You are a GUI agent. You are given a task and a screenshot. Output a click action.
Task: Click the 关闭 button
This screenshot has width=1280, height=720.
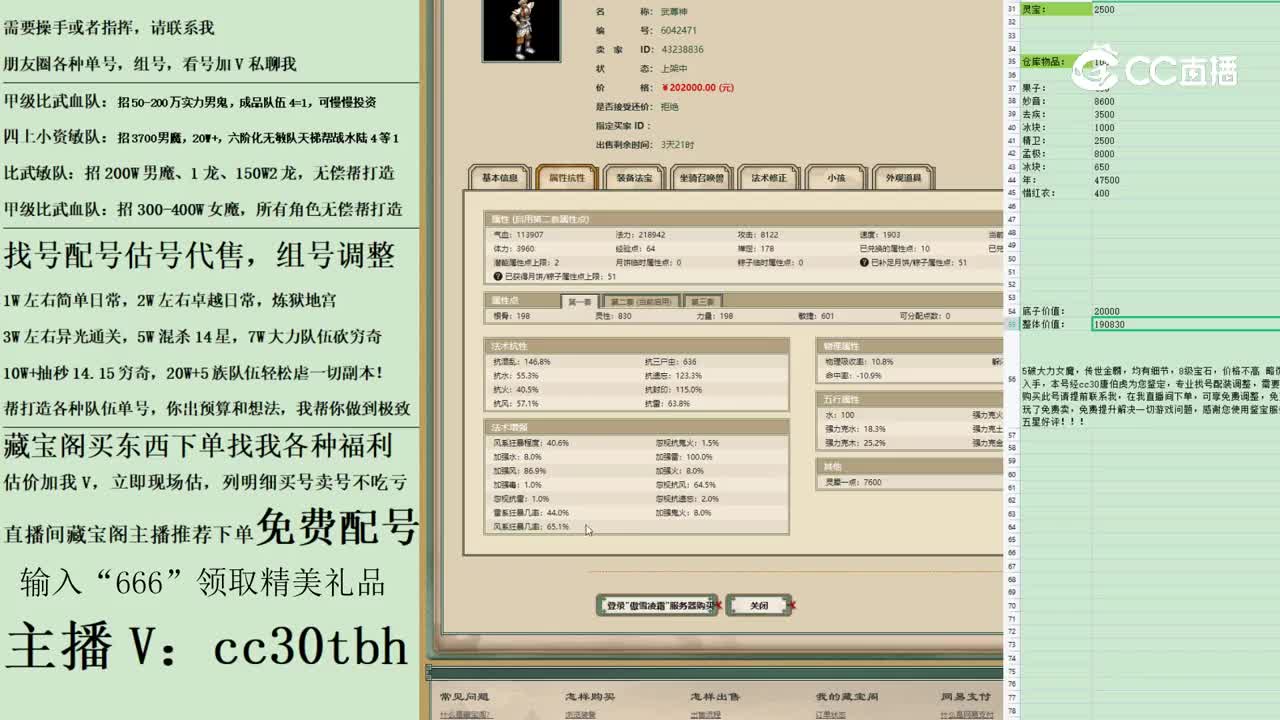pos(759,605)
